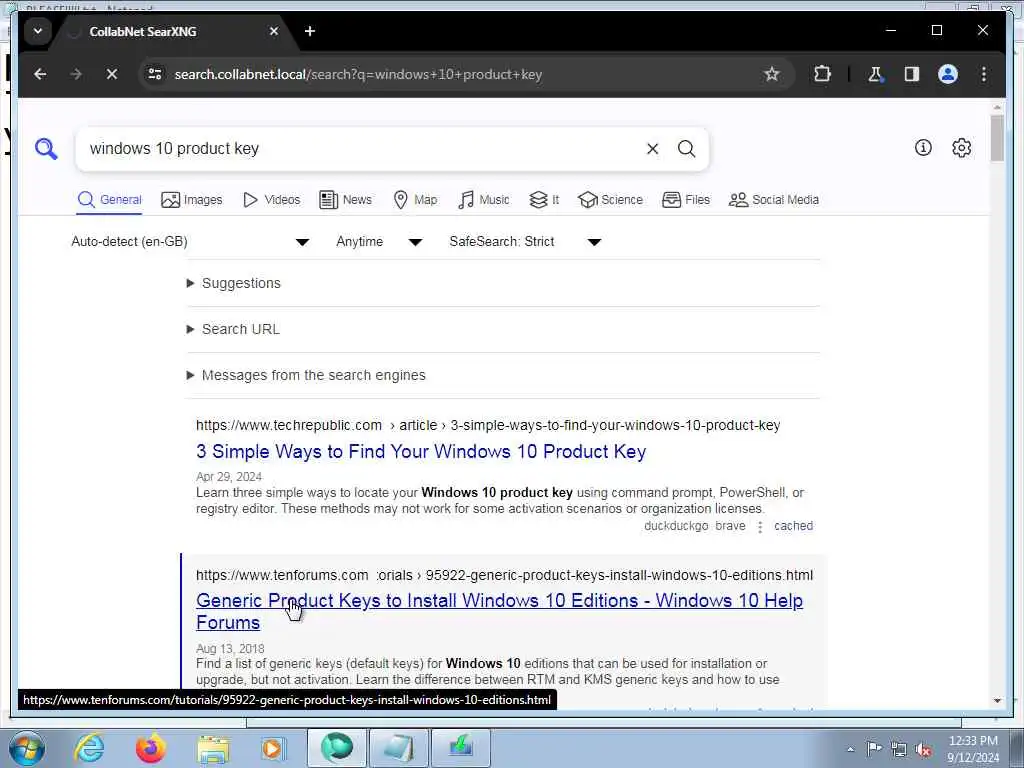Open the tenforums.com result URL
Image resolution: width=1024 pixels, height=768 pixels.
504,575
